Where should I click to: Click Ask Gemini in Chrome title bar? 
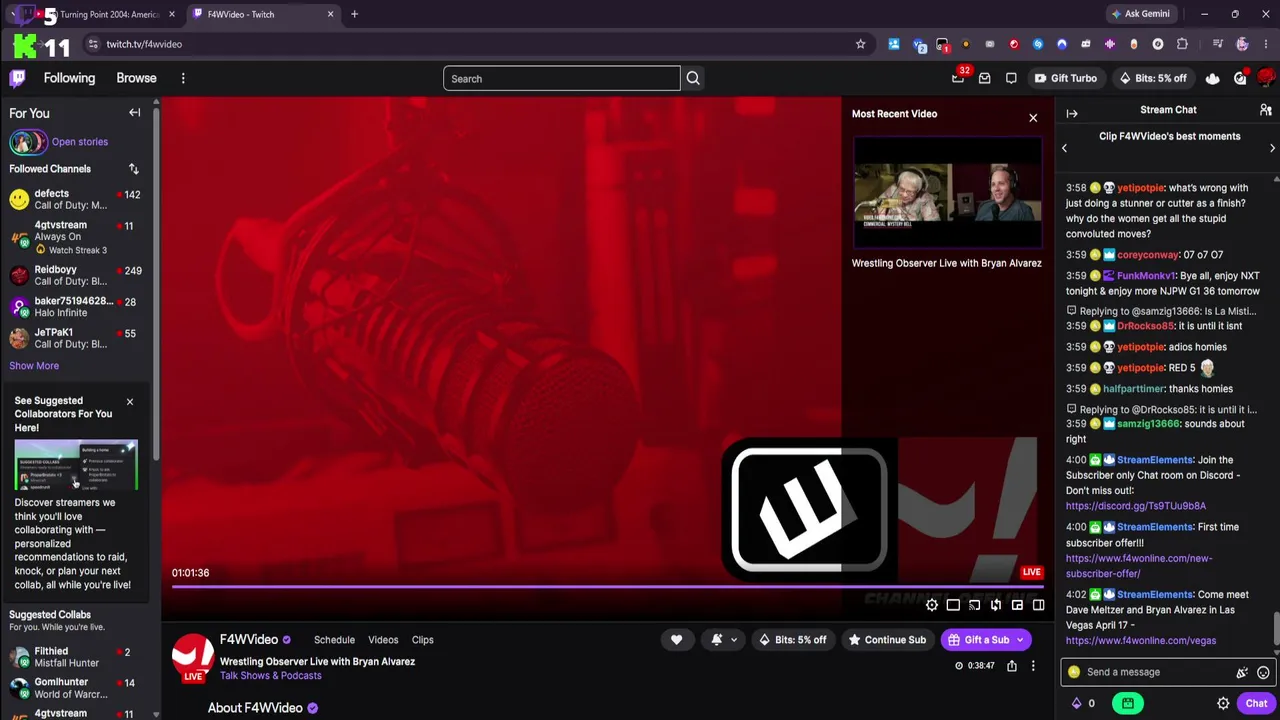coord(1140,14)
